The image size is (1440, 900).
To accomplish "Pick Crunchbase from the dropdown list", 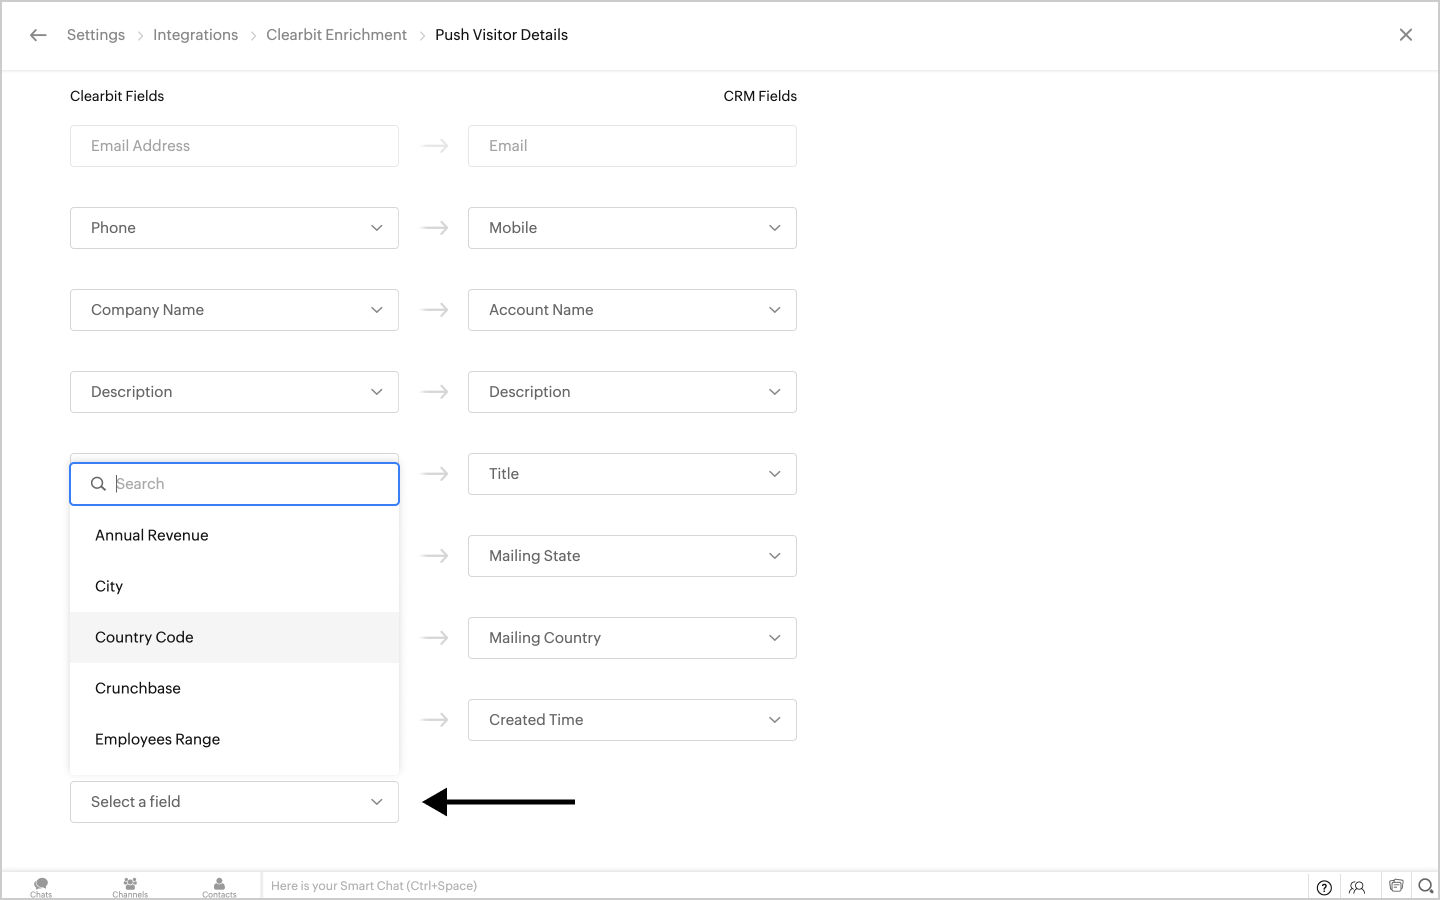I will pos(138,689).
